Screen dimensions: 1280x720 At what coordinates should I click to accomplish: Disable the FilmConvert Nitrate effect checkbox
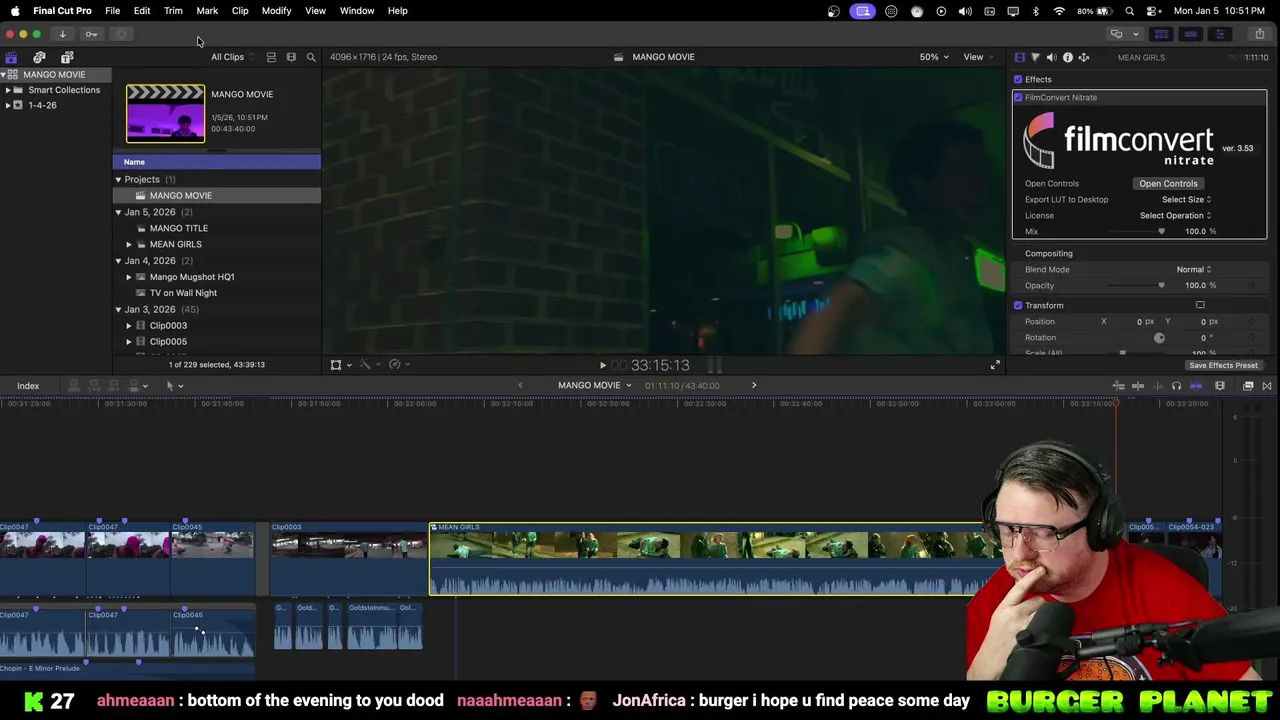coord(1018,98)
